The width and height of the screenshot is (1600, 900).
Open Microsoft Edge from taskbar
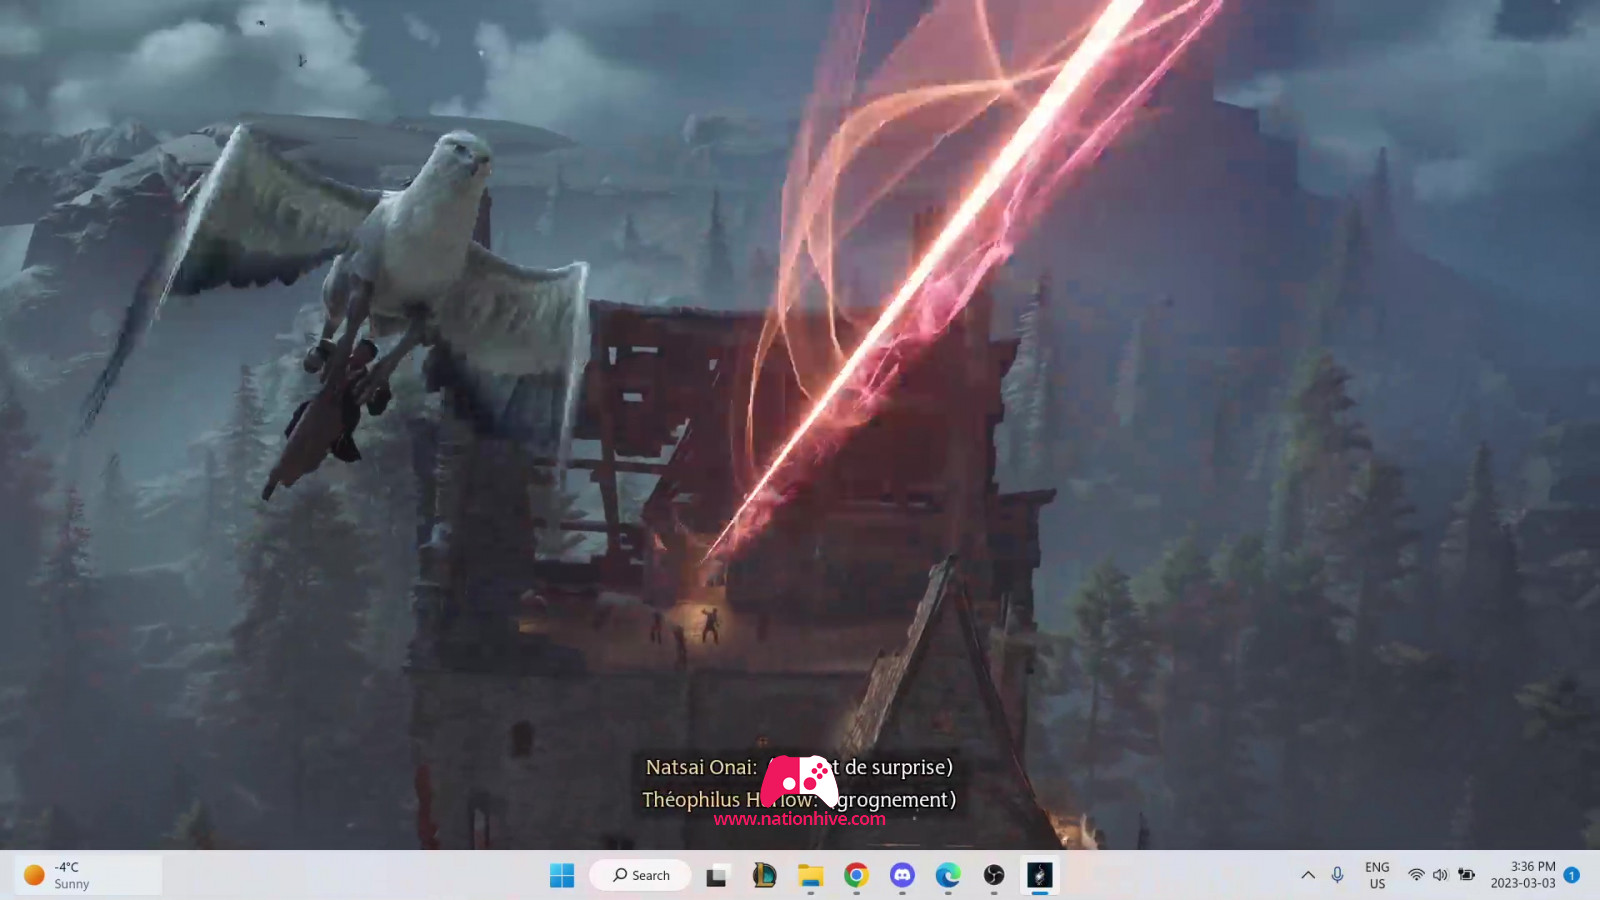948,875
